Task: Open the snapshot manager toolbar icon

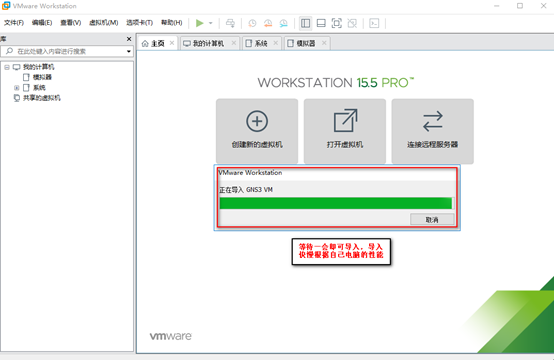Action: [x=284, y=23]
